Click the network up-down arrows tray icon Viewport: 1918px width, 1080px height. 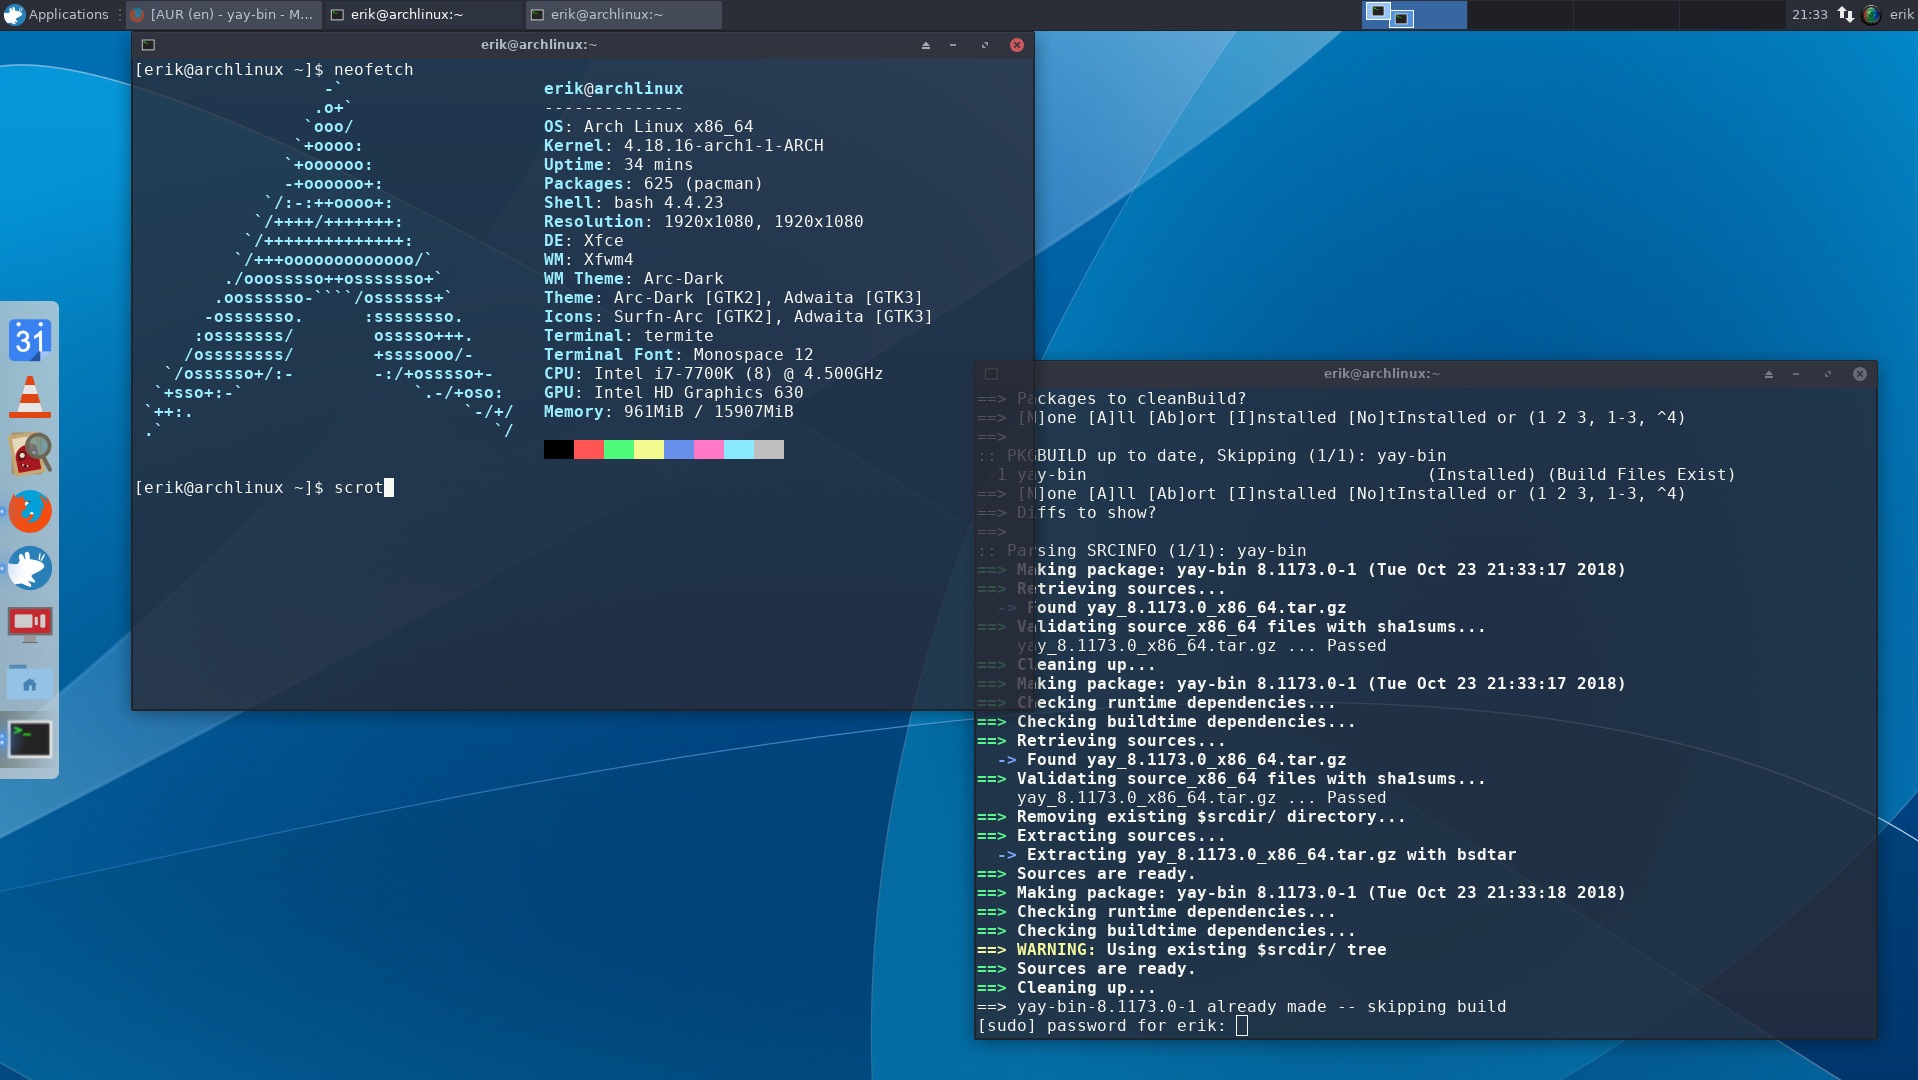1846,14
